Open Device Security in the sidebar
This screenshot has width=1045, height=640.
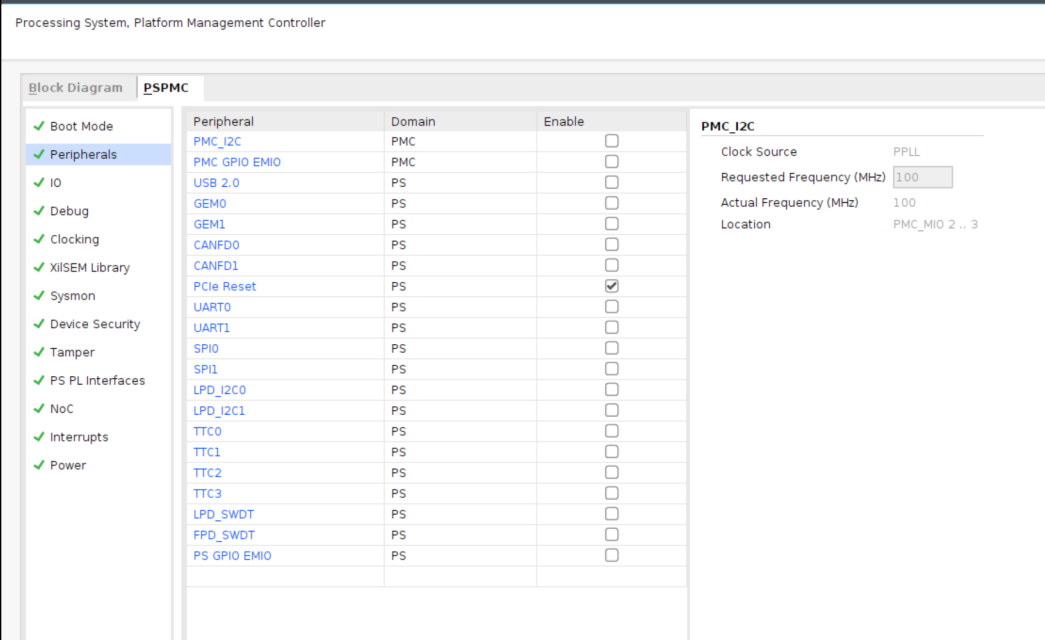coord(95,324)
